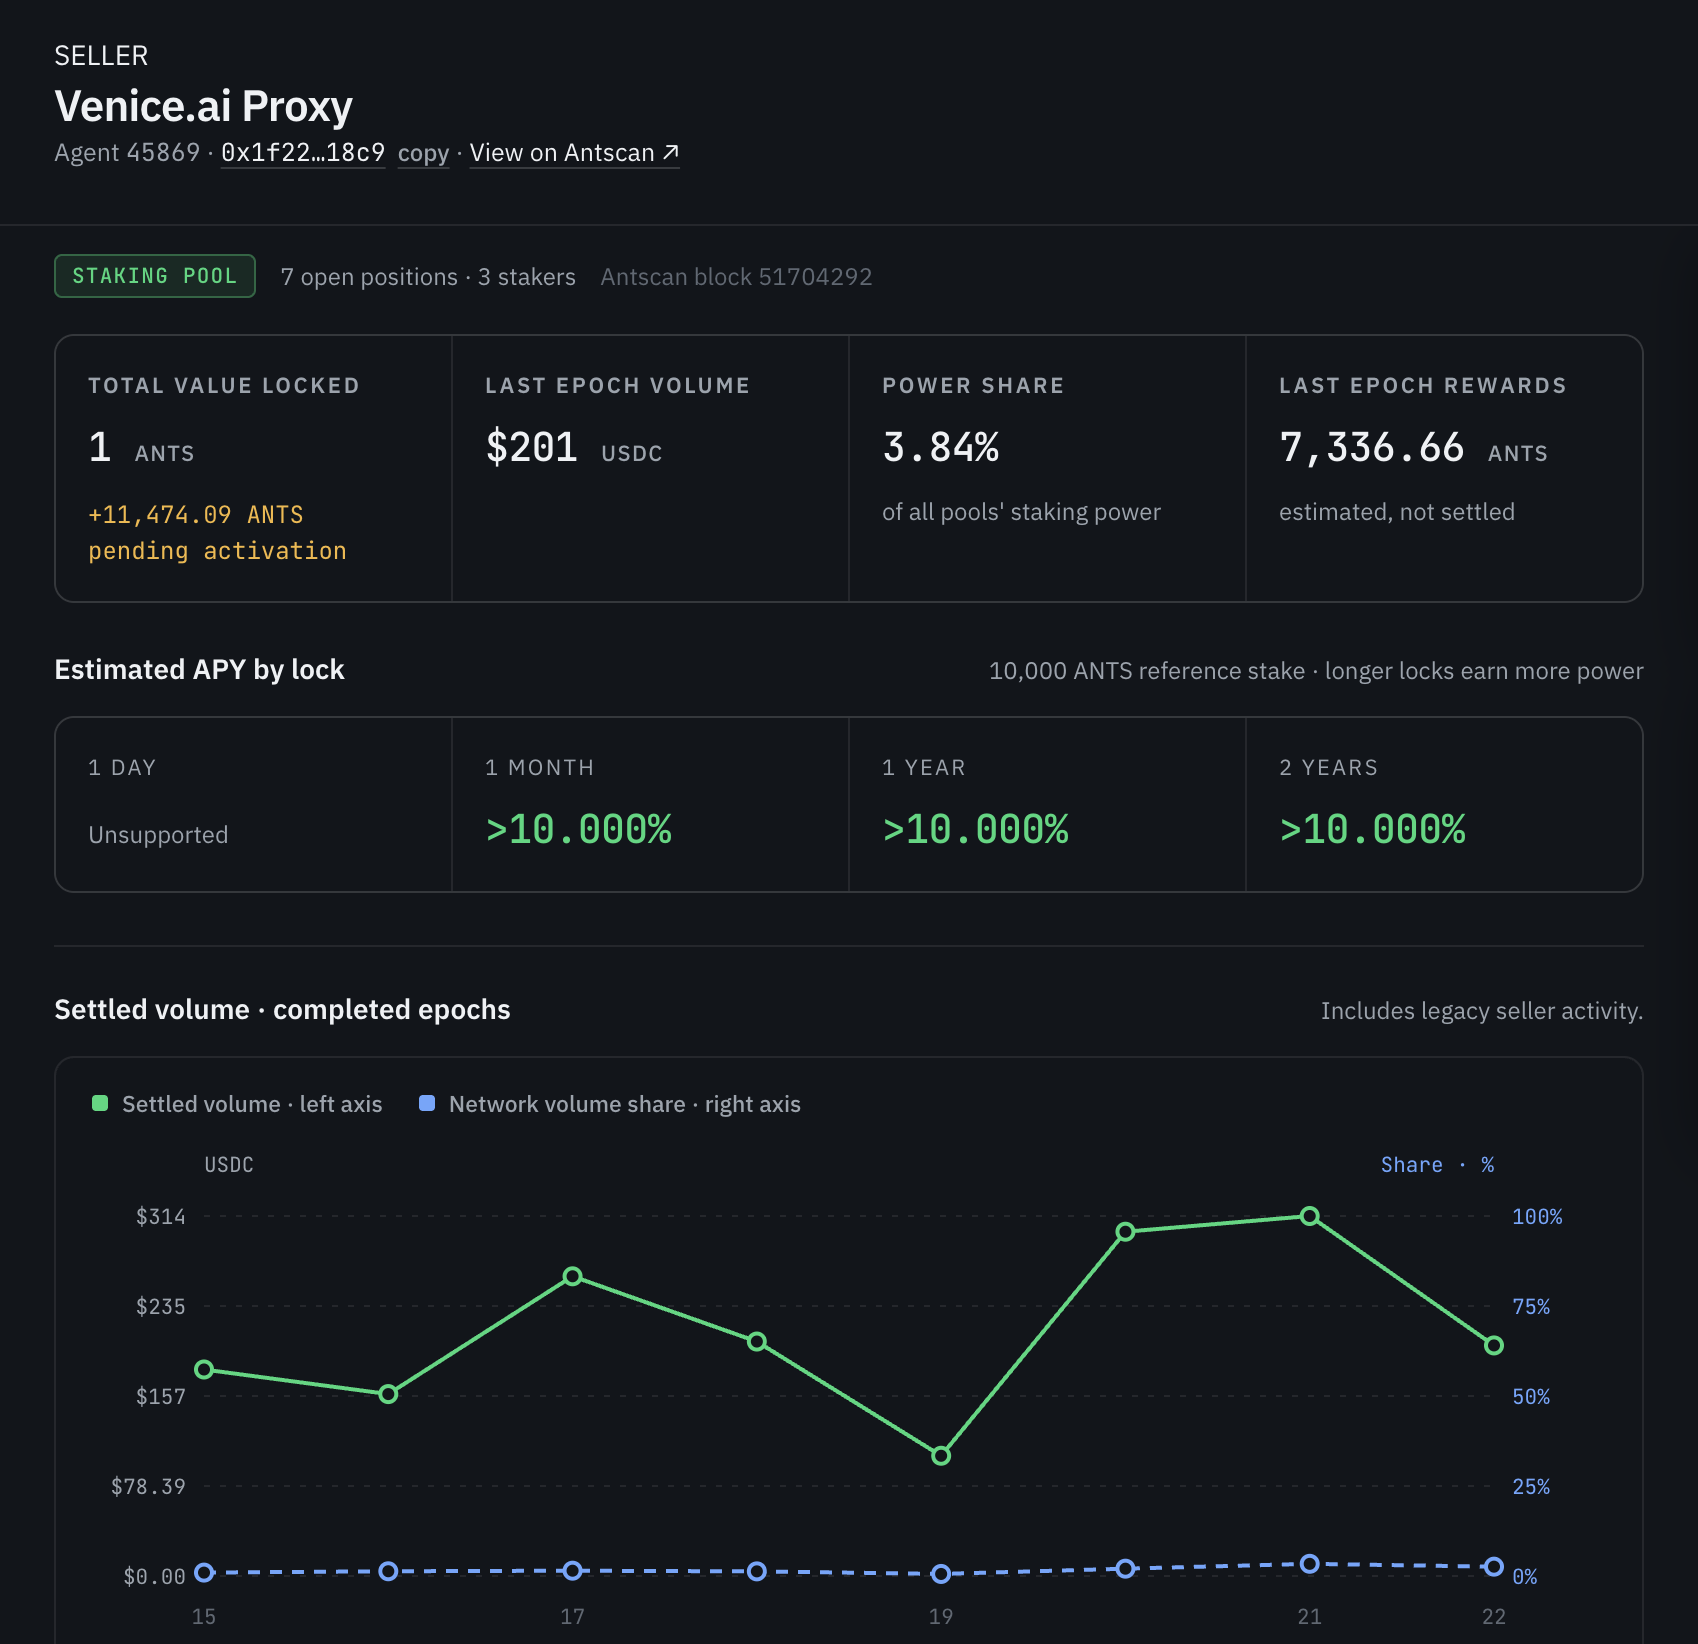The width and height of the screenshot is (1698, 1644).
Task: Click the STAKING POOL badge
Action: tap(155, 276)
